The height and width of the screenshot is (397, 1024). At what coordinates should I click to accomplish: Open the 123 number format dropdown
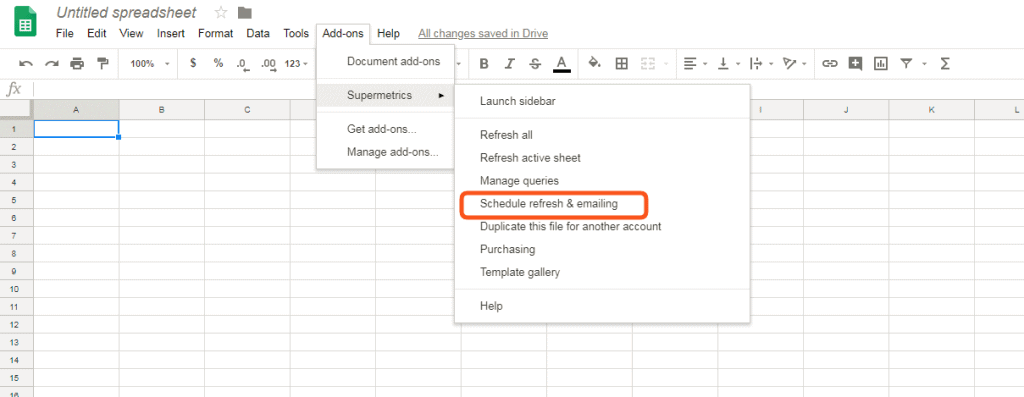296,64
